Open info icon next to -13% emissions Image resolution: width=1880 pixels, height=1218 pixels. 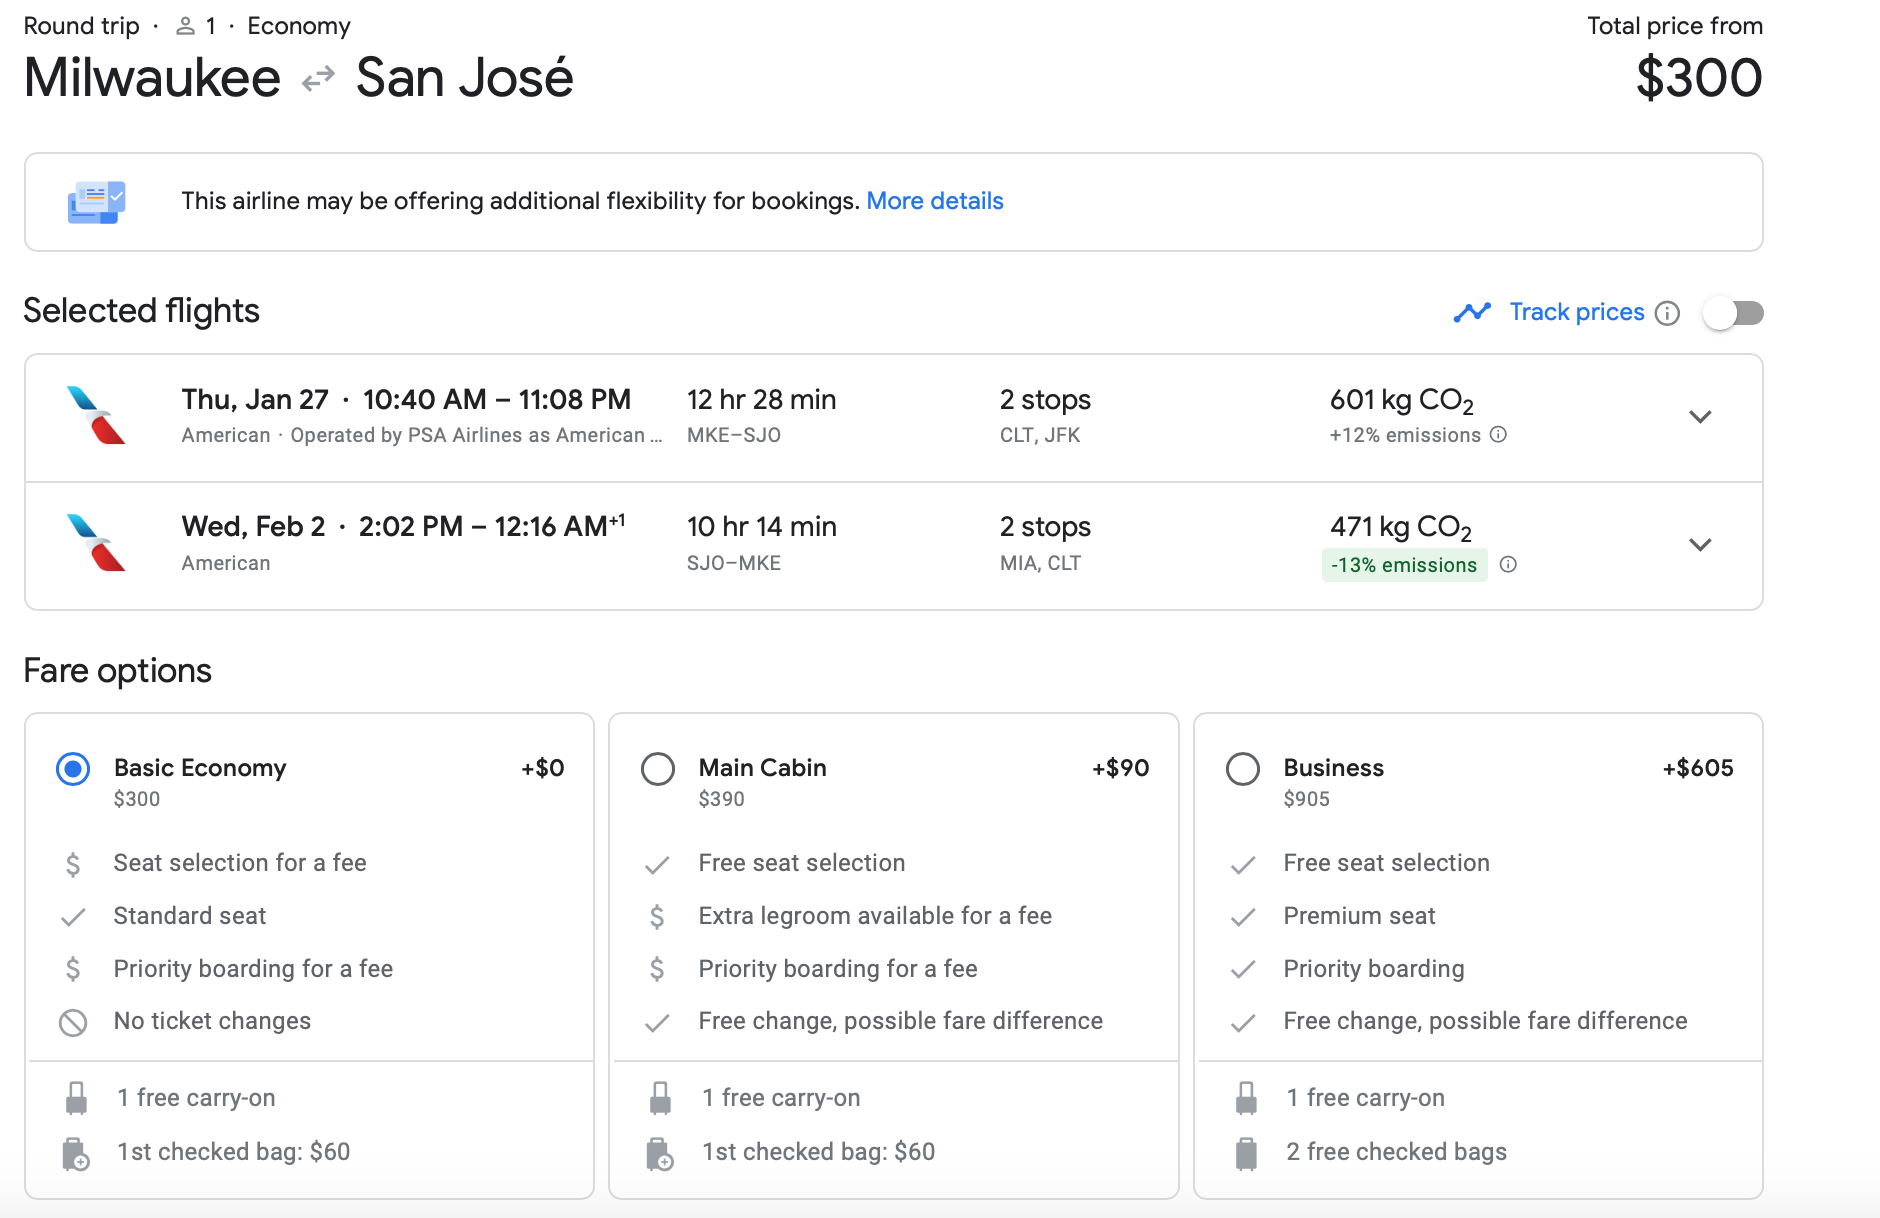[x=1509, y=565]
